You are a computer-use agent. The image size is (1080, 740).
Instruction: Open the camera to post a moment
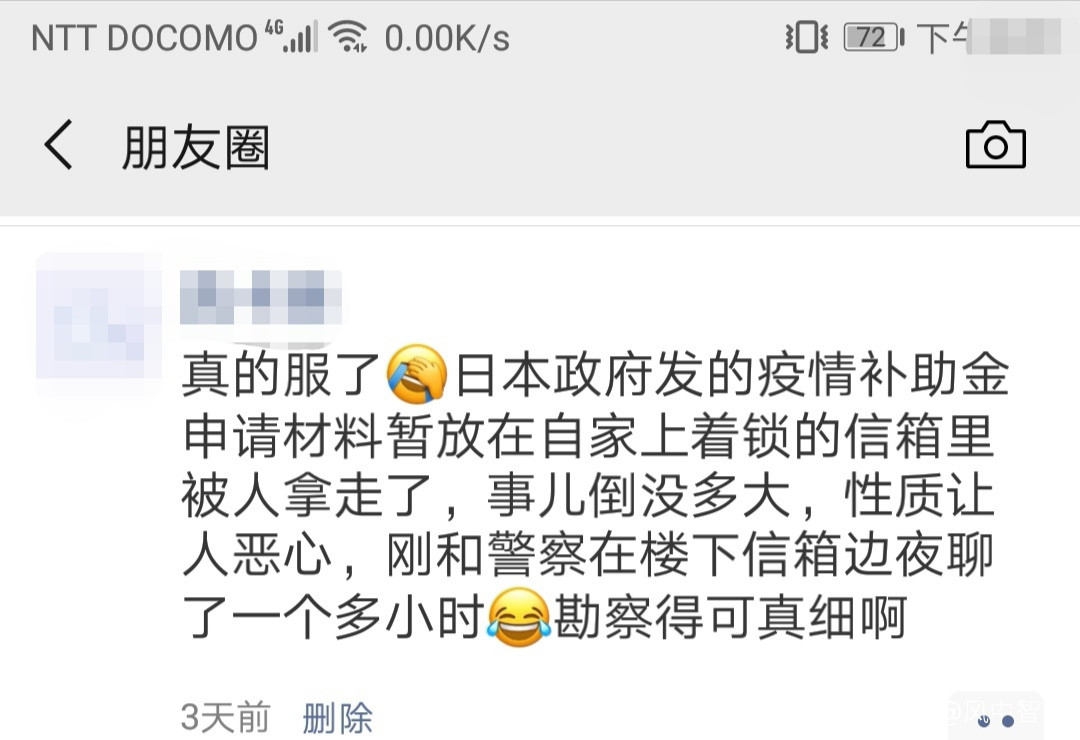[x=995, y=144]
